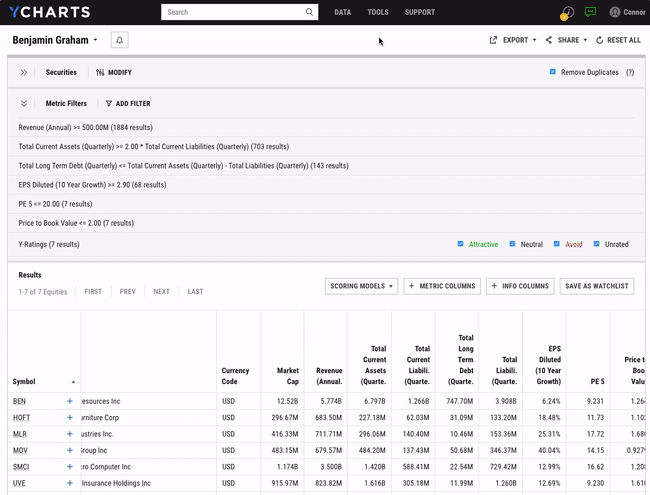Click the Reset All circular arrow icon

coord(599,40)
